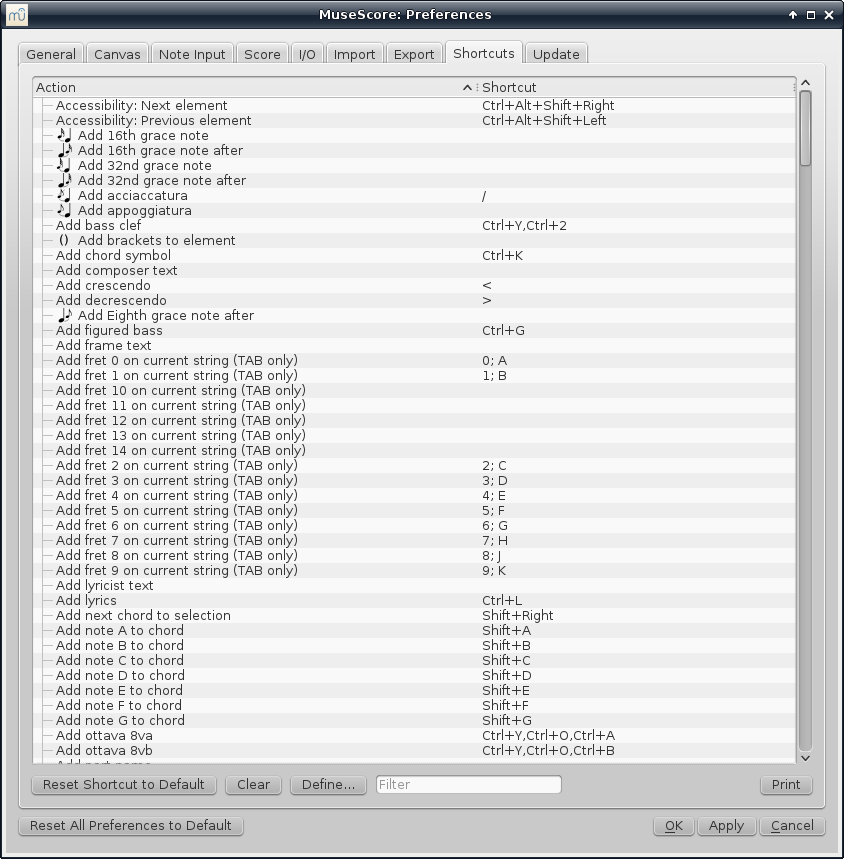The width and height of the screenshot is (844, 859).
Task: Select the Add lyricist text row
Action: pos(414,586)
